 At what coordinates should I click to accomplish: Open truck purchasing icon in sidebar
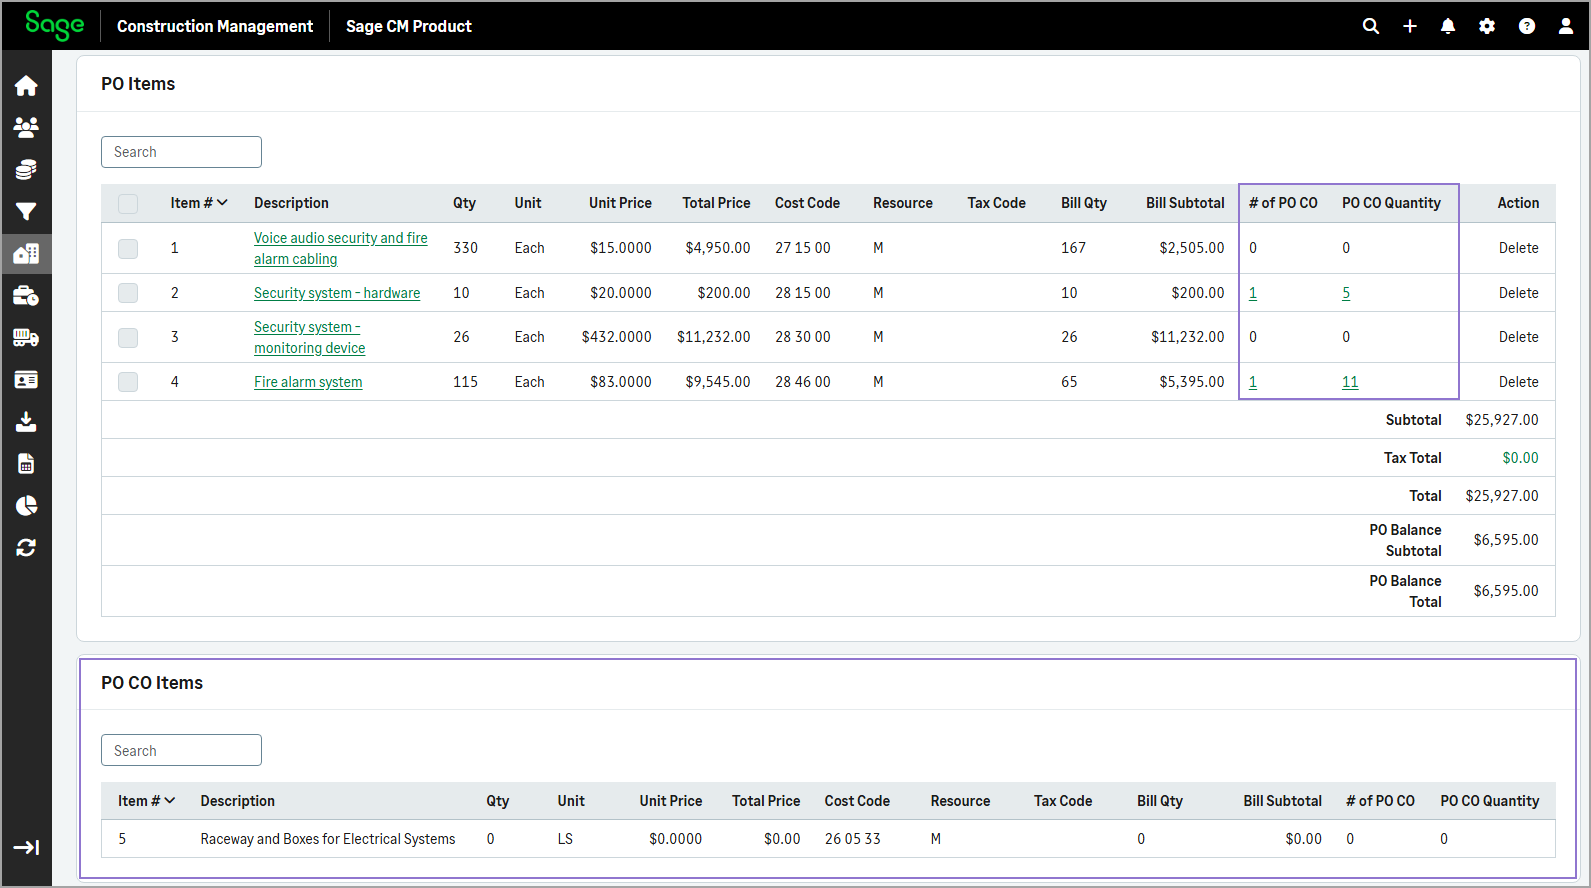26,338
